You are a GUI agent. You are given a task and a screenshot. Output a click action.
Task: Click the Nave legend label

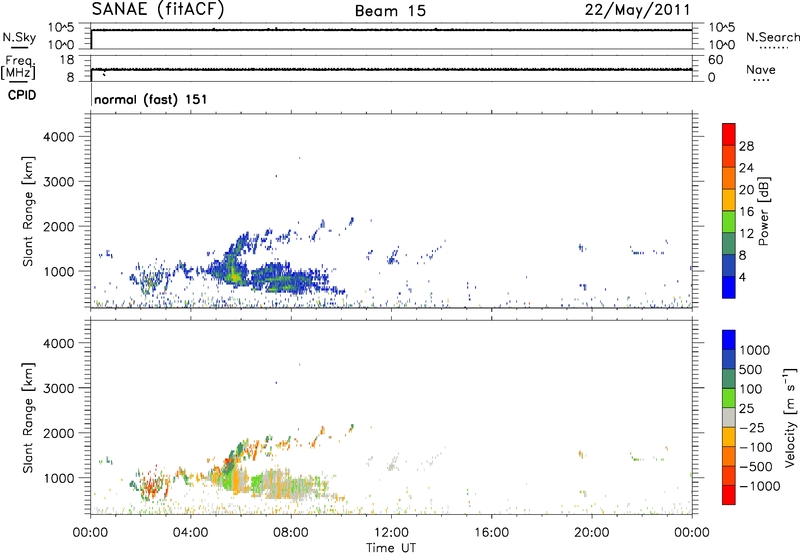click(761, 69)
